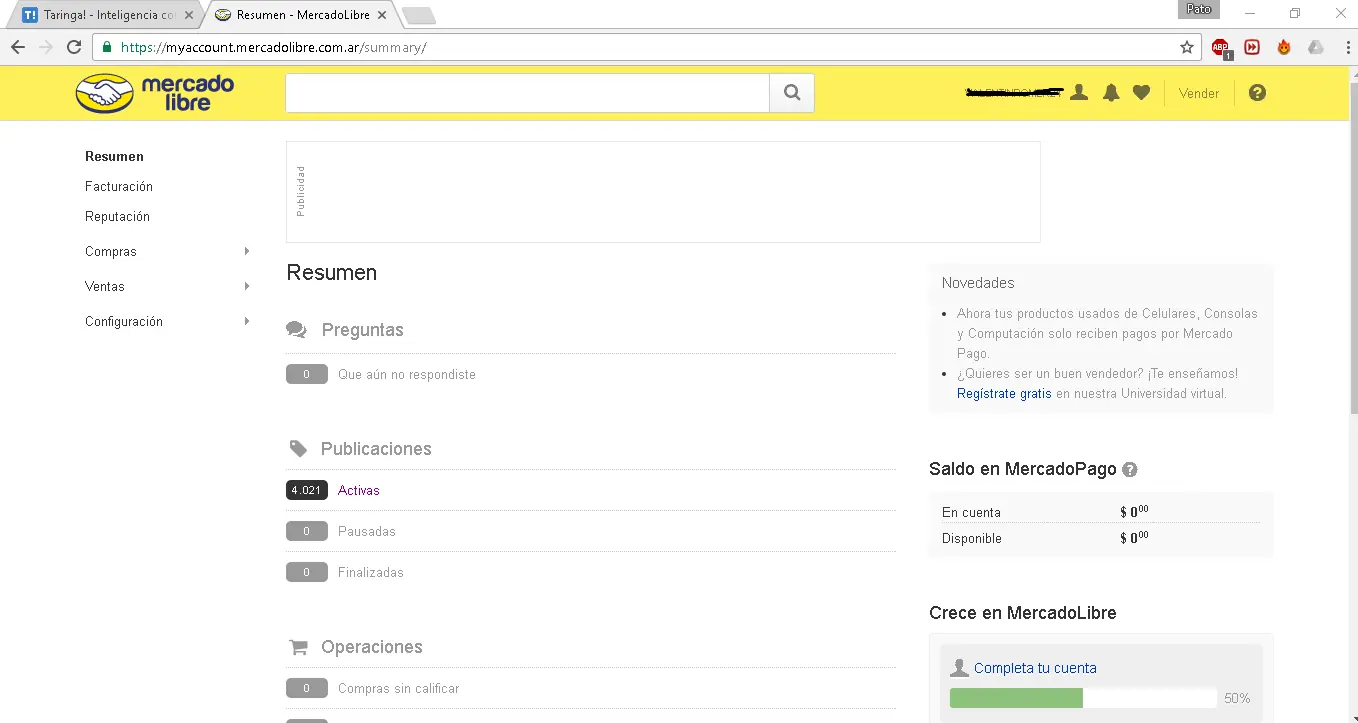Open the AdBlock extension icon
This screenshot has height=723, width=1358.
1220,47
